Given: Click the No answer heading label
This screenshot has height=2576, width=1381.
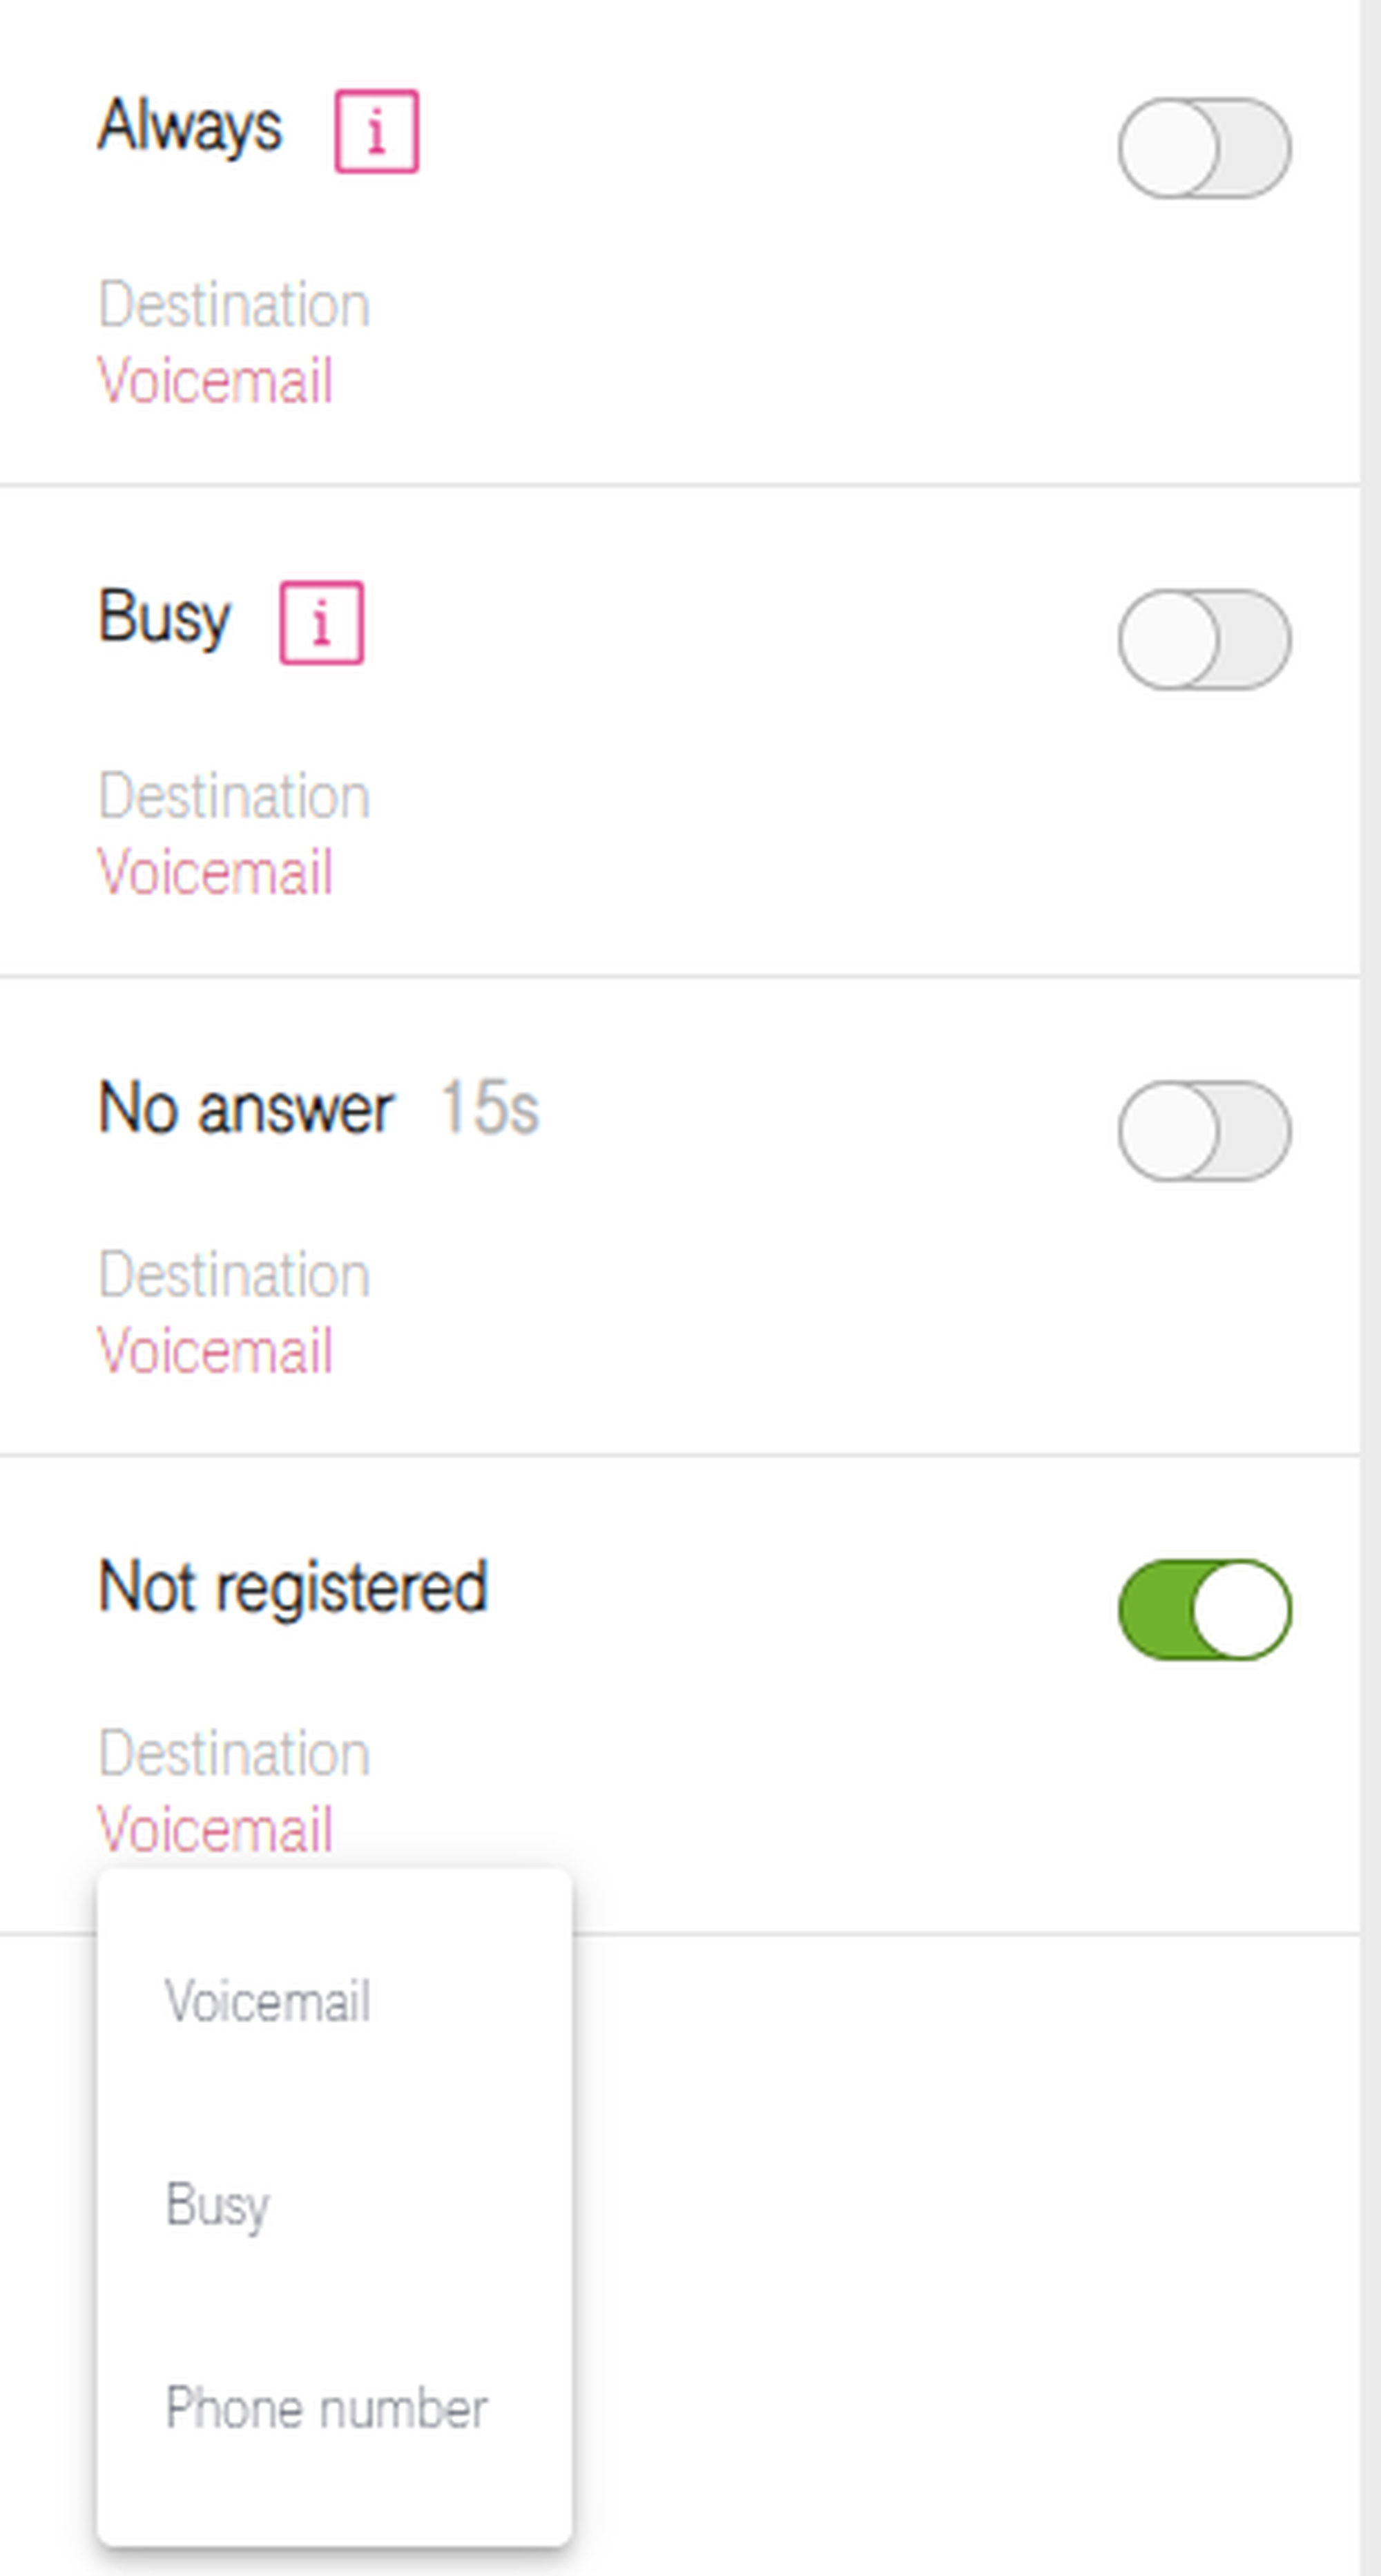Looking at the screenshot, I should coord(246,1109).
